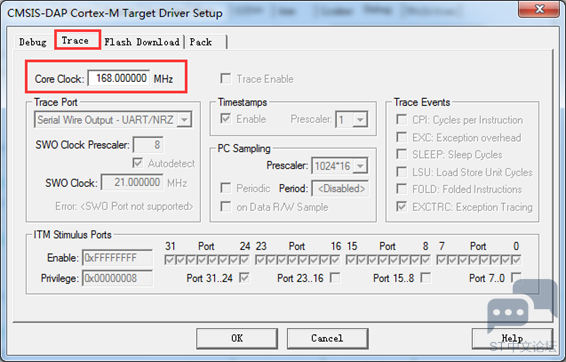
Task: Enable the Periodic checkbox
Action: click(226, 188)
